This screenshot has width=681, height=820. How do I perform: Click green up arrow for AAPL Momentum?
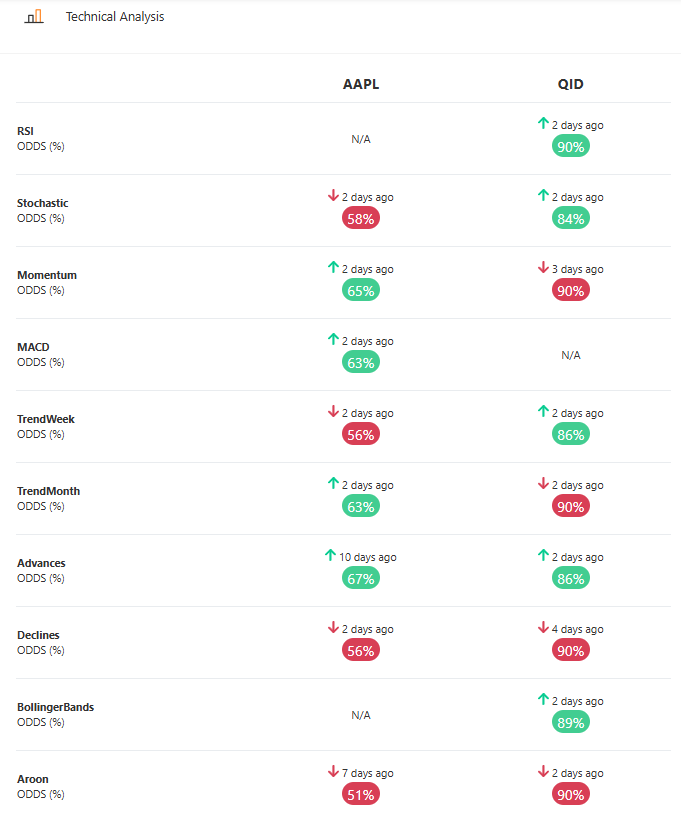coord(333,267)
